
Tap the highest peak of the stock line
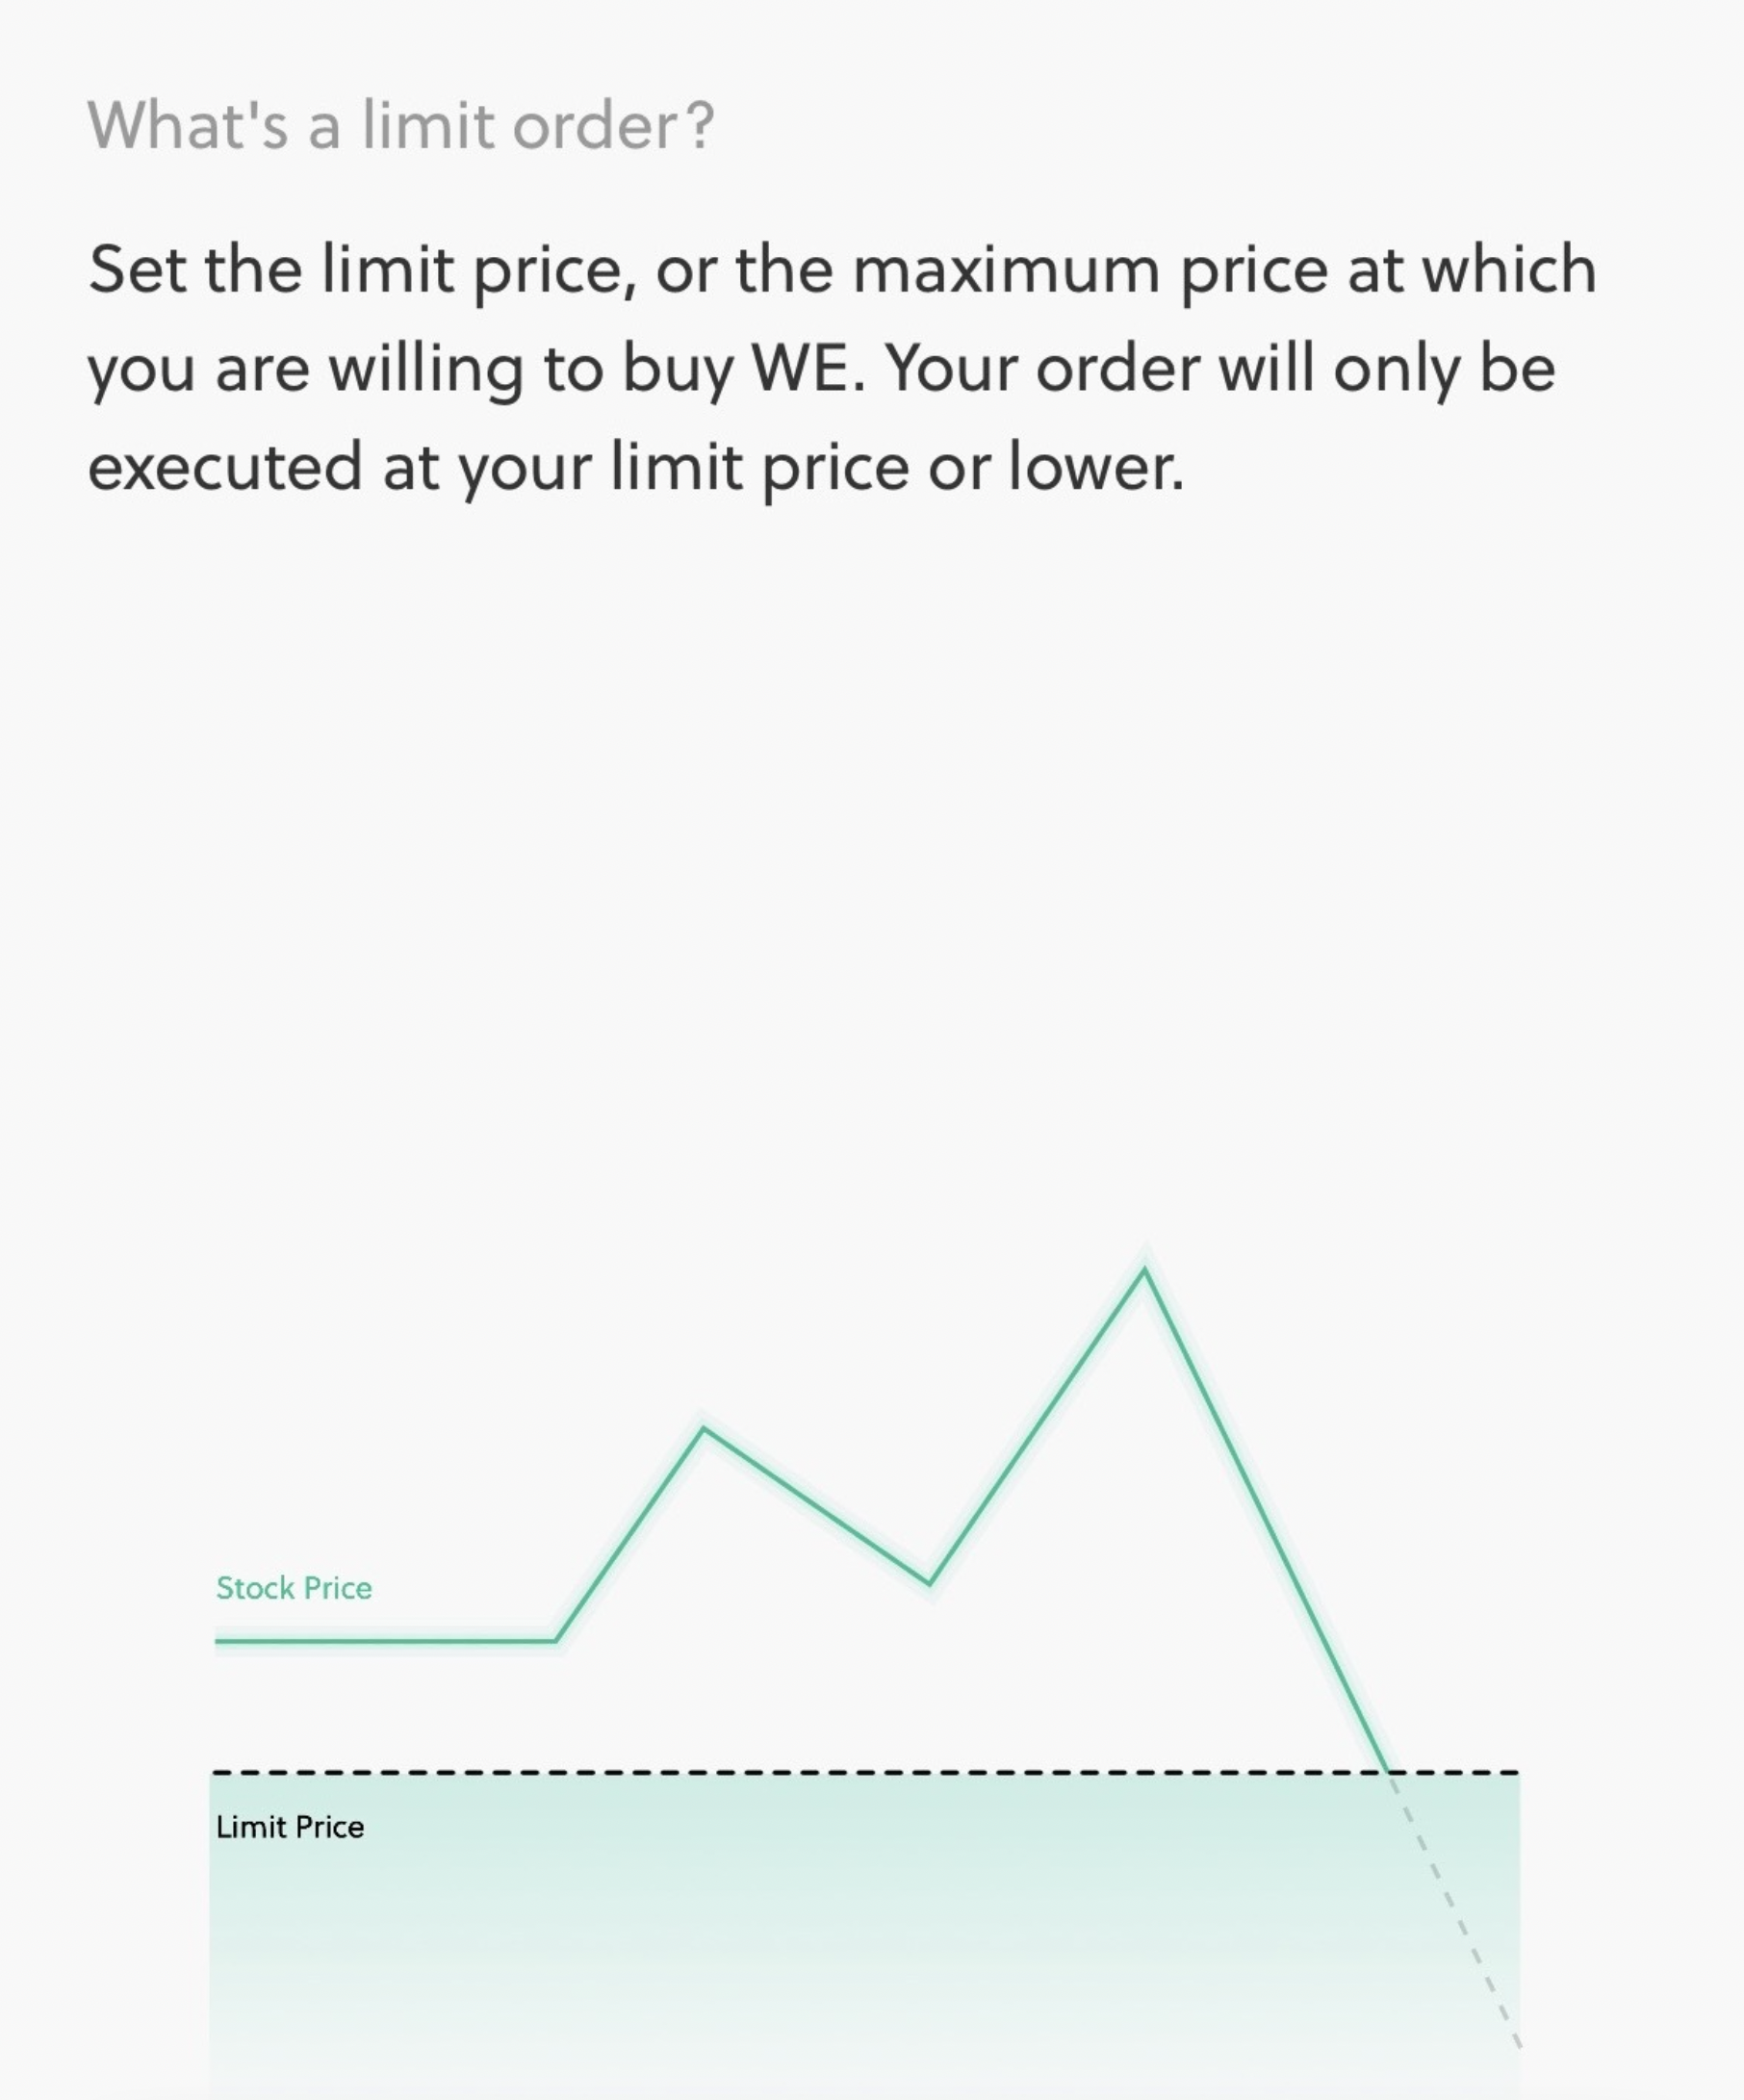(x=1145, y=1270)
